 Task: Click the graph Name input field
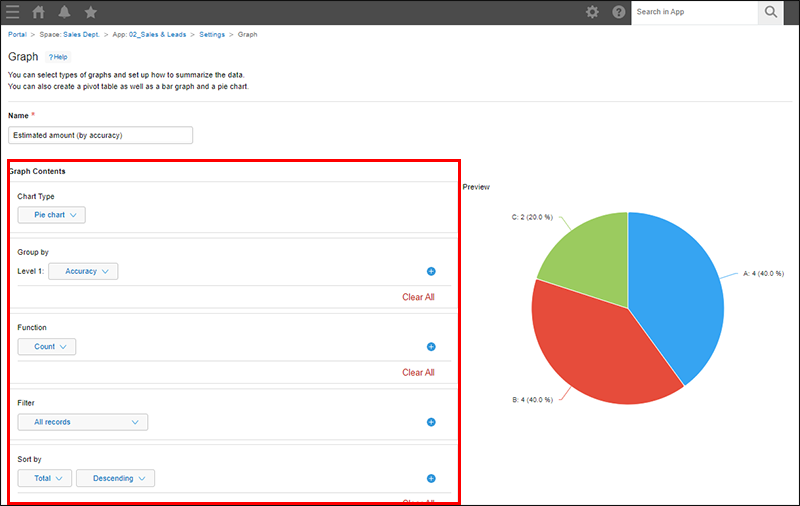tap(100, 135)
